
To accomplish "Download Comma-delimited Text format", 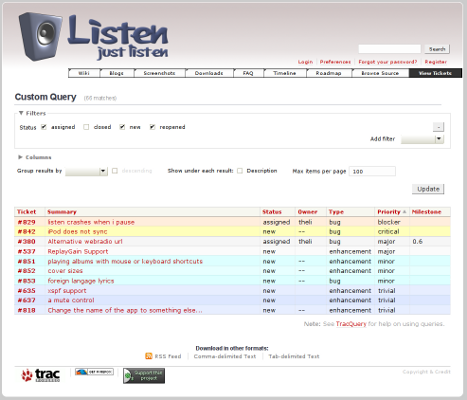I will click(225, 356).
